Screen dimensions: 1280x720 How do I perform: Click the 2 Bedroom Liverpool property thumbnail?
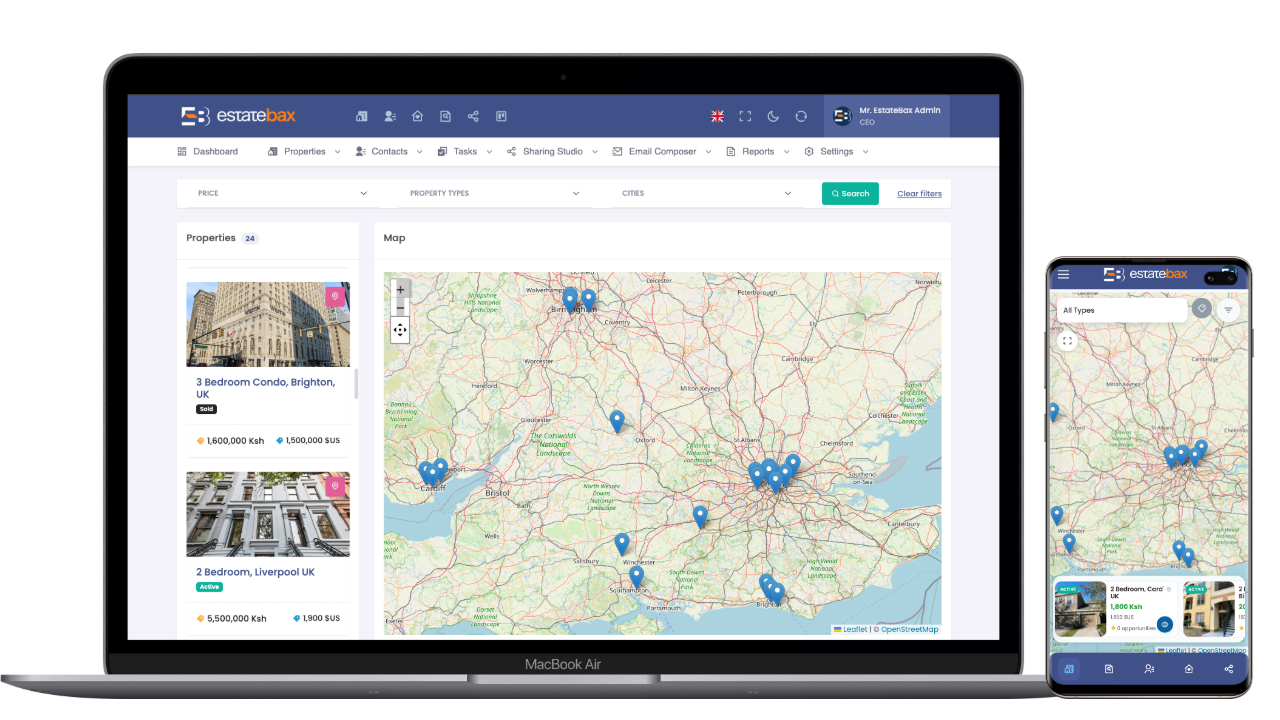[268, 514]
